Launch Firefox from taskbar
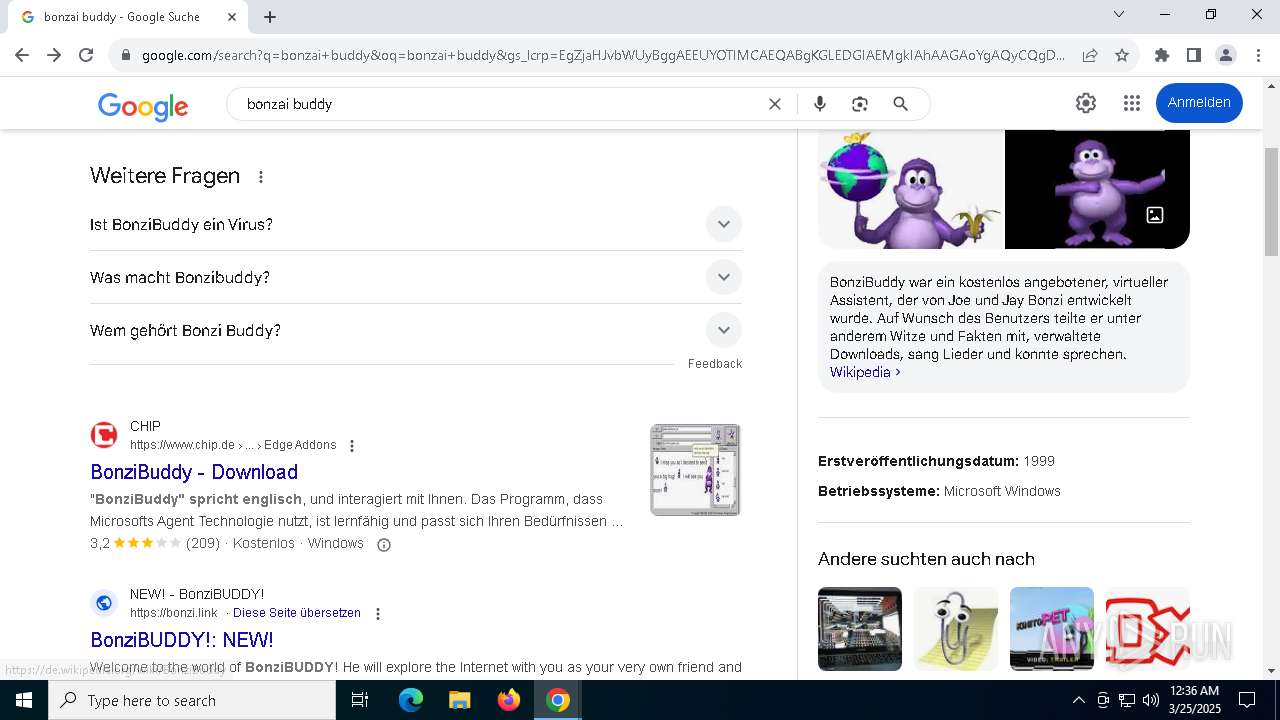Image resolution: width=1280 pixels, height=720 pixels. tap(509, 700)
